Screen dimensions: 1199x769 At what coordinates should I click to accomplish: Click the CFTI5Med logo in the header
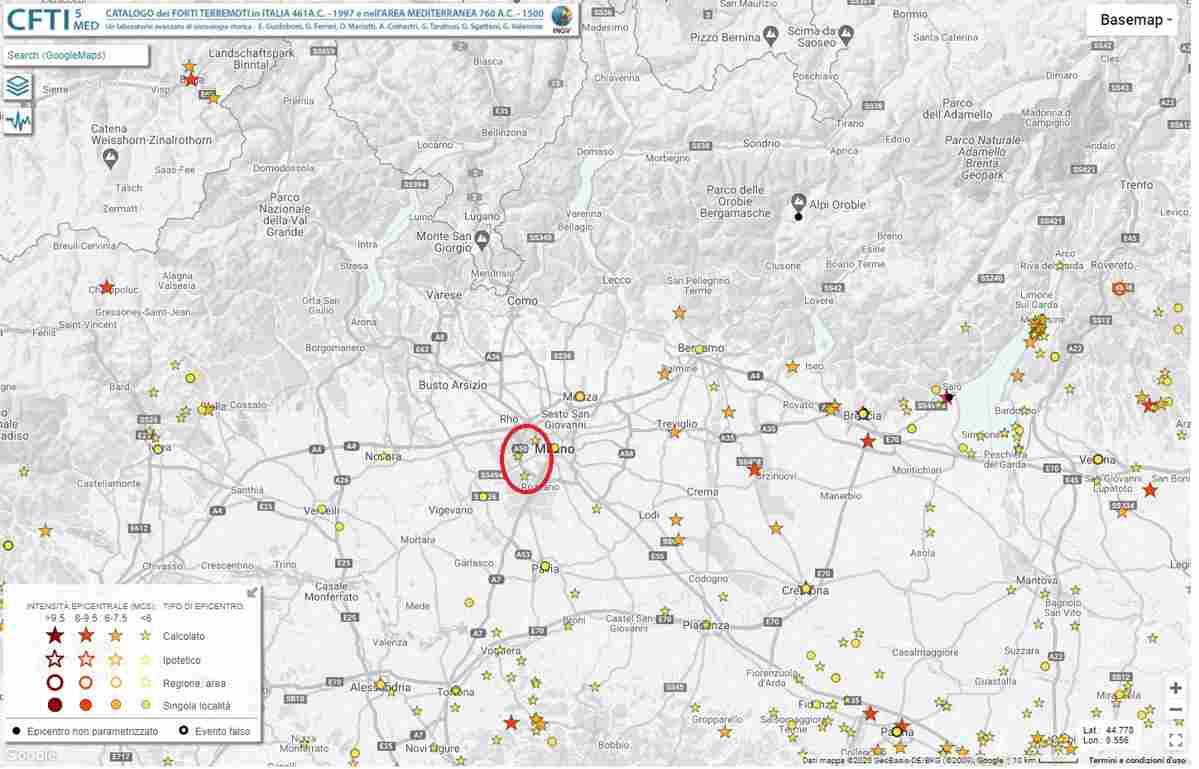(52, 19)
